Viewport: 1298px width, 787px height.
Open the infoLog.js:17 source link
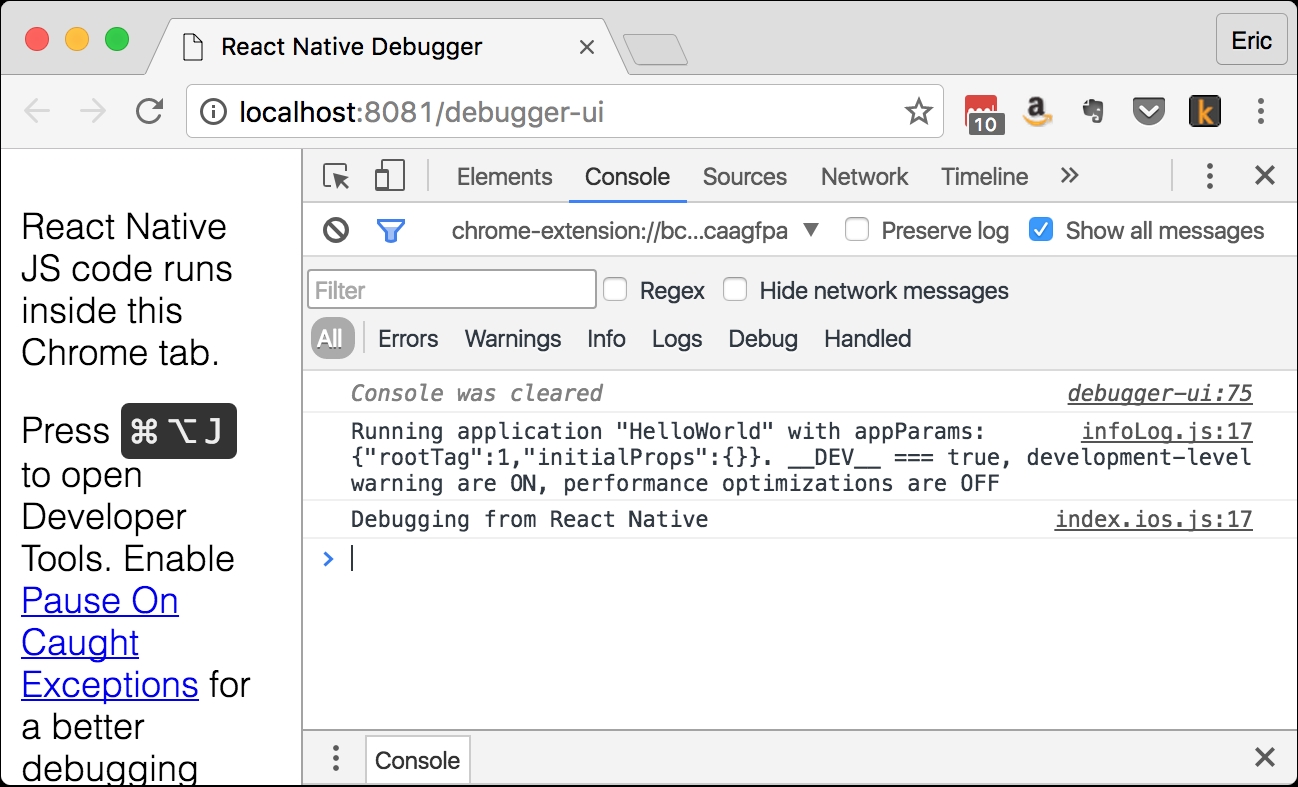click(x=1167, y=432)
